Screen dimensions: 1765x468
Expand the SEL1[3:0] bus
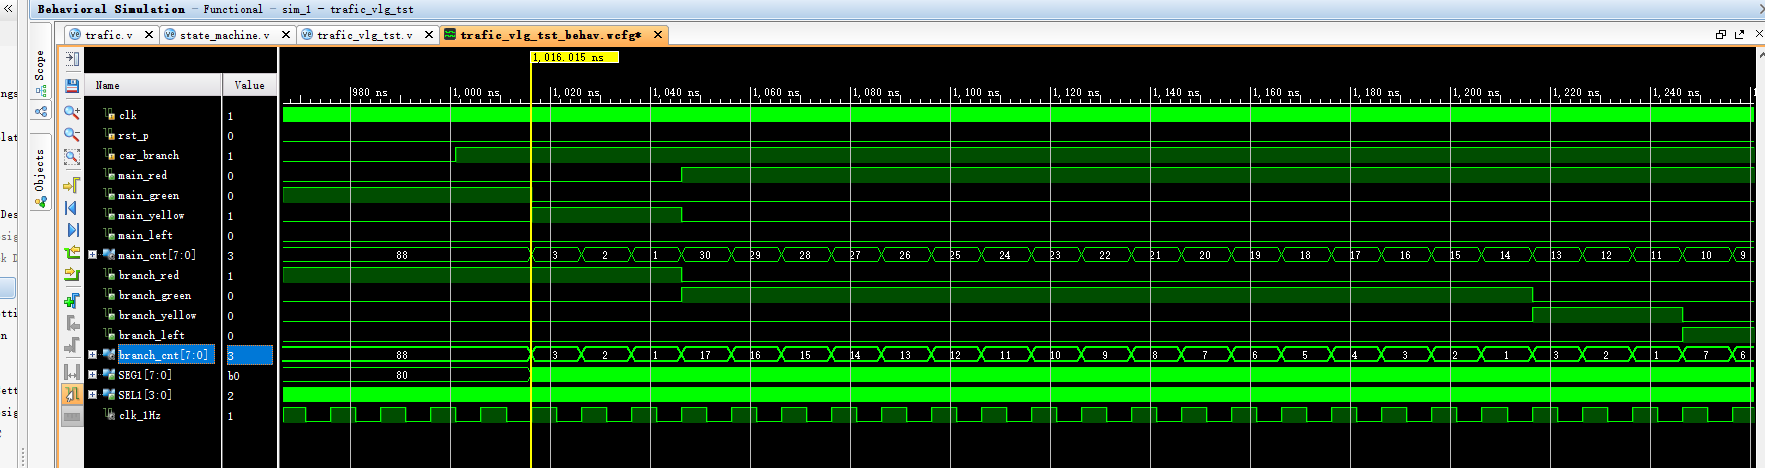point(93,395)
